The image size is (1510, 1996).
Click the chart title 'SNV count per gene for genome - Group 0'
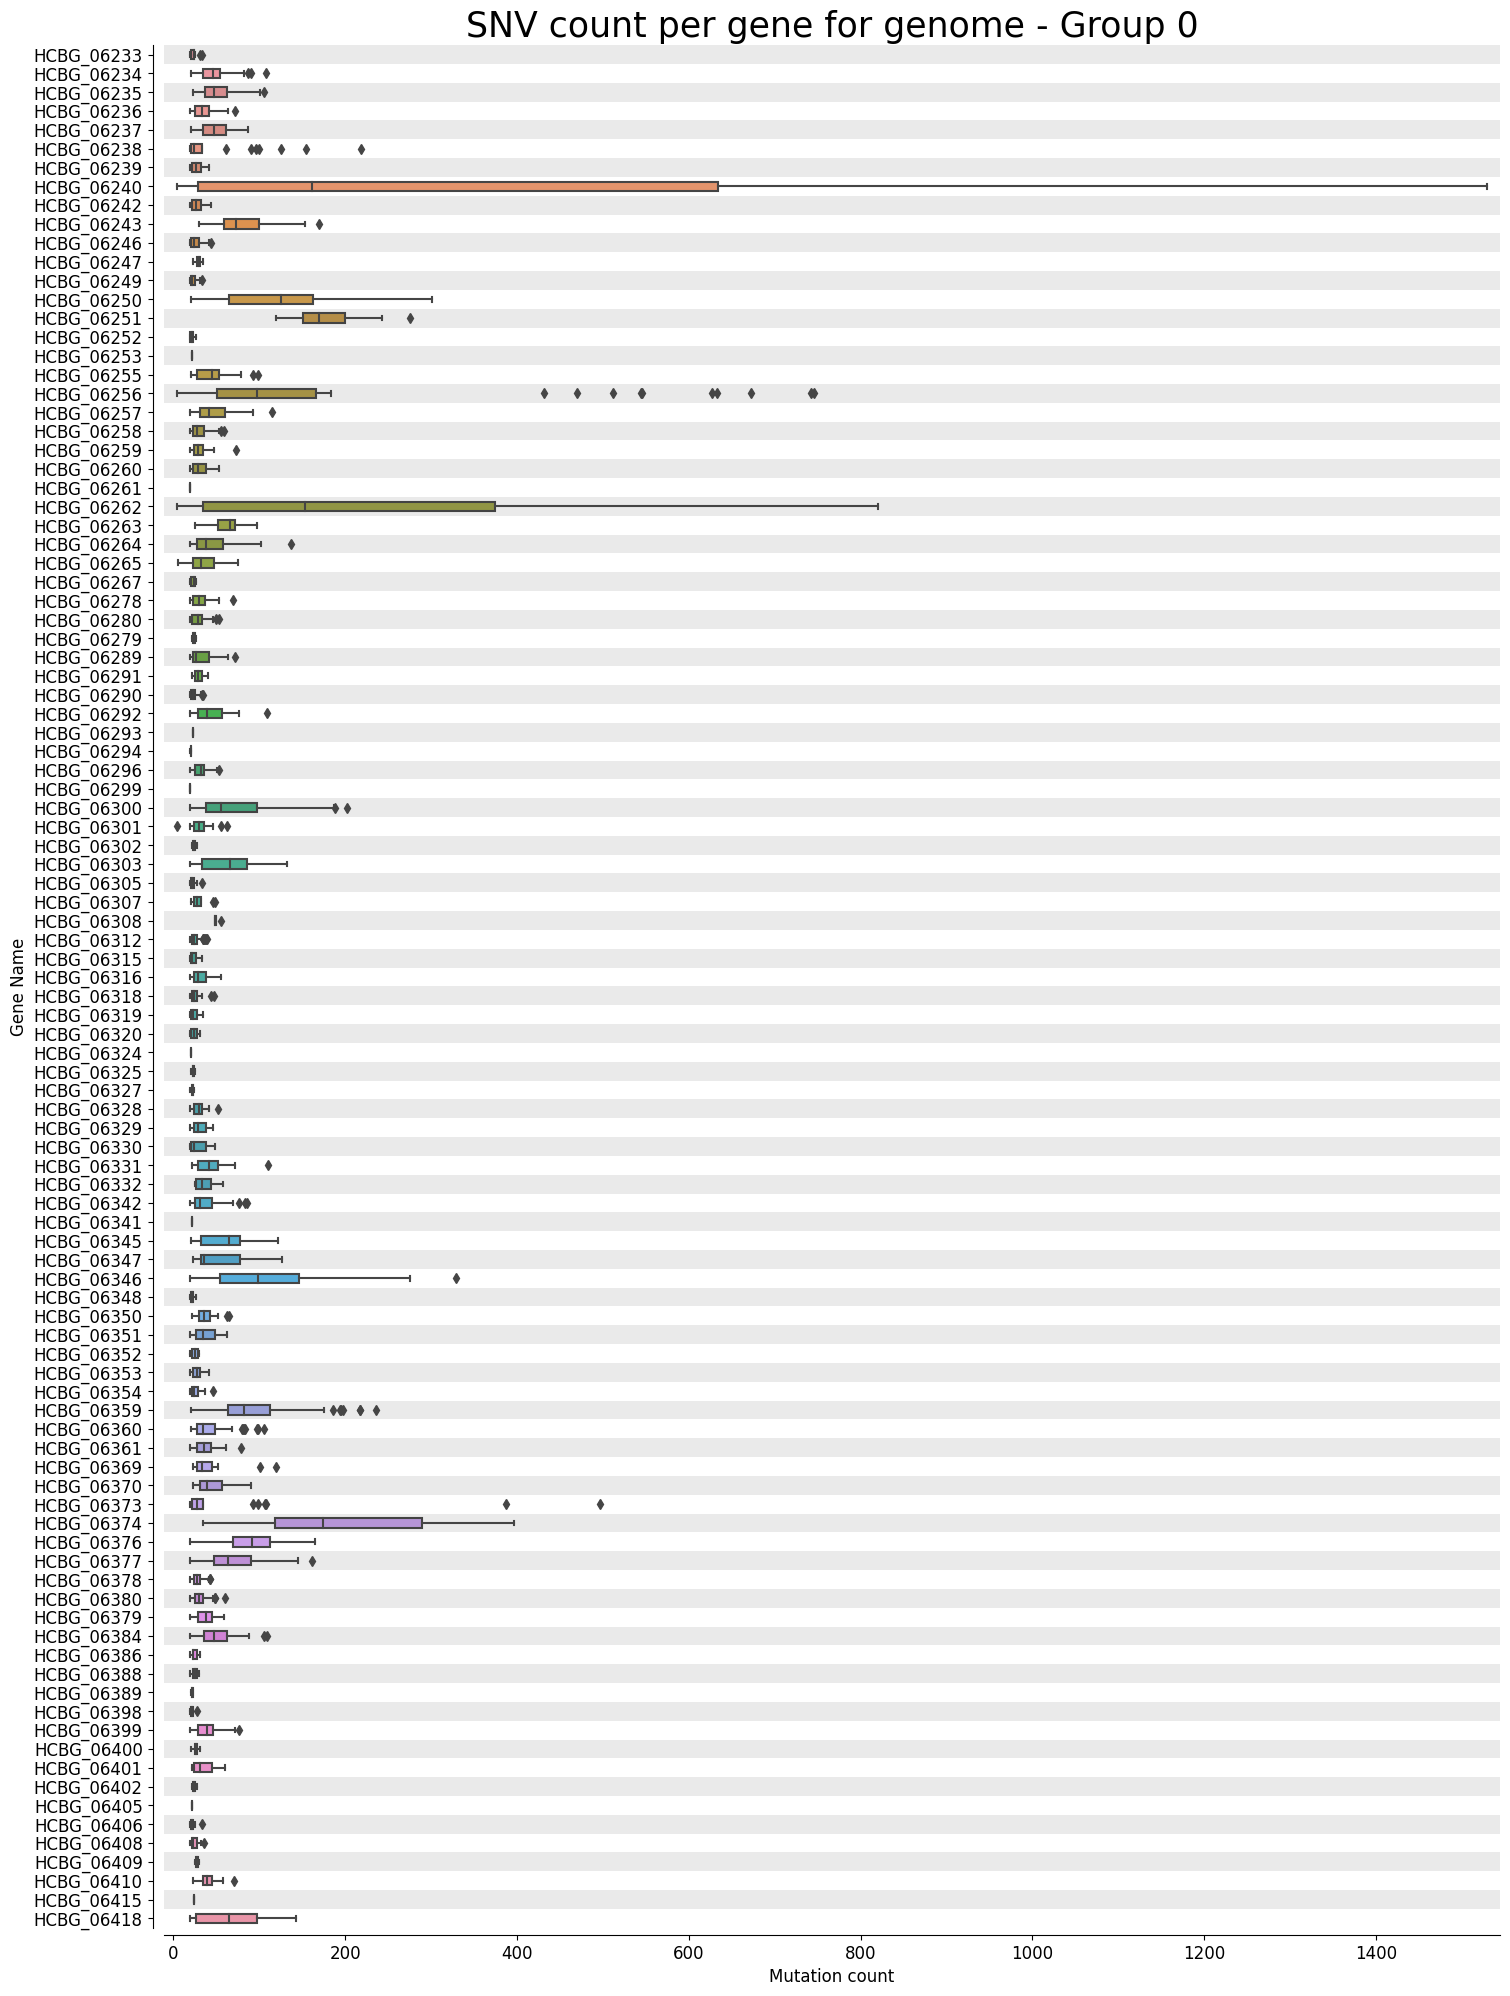(831, 26)
